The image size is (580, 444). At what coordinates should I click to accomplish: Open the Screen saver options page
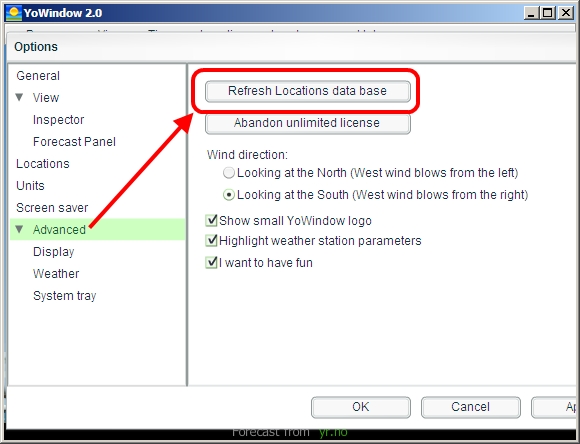click(x=52, y=208)
